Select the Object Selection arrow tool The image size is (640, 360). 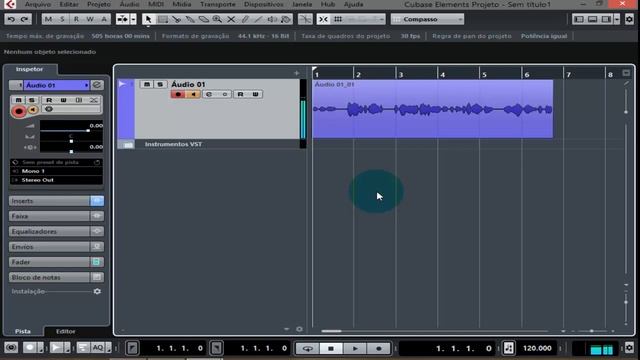[x=148, y=19]
